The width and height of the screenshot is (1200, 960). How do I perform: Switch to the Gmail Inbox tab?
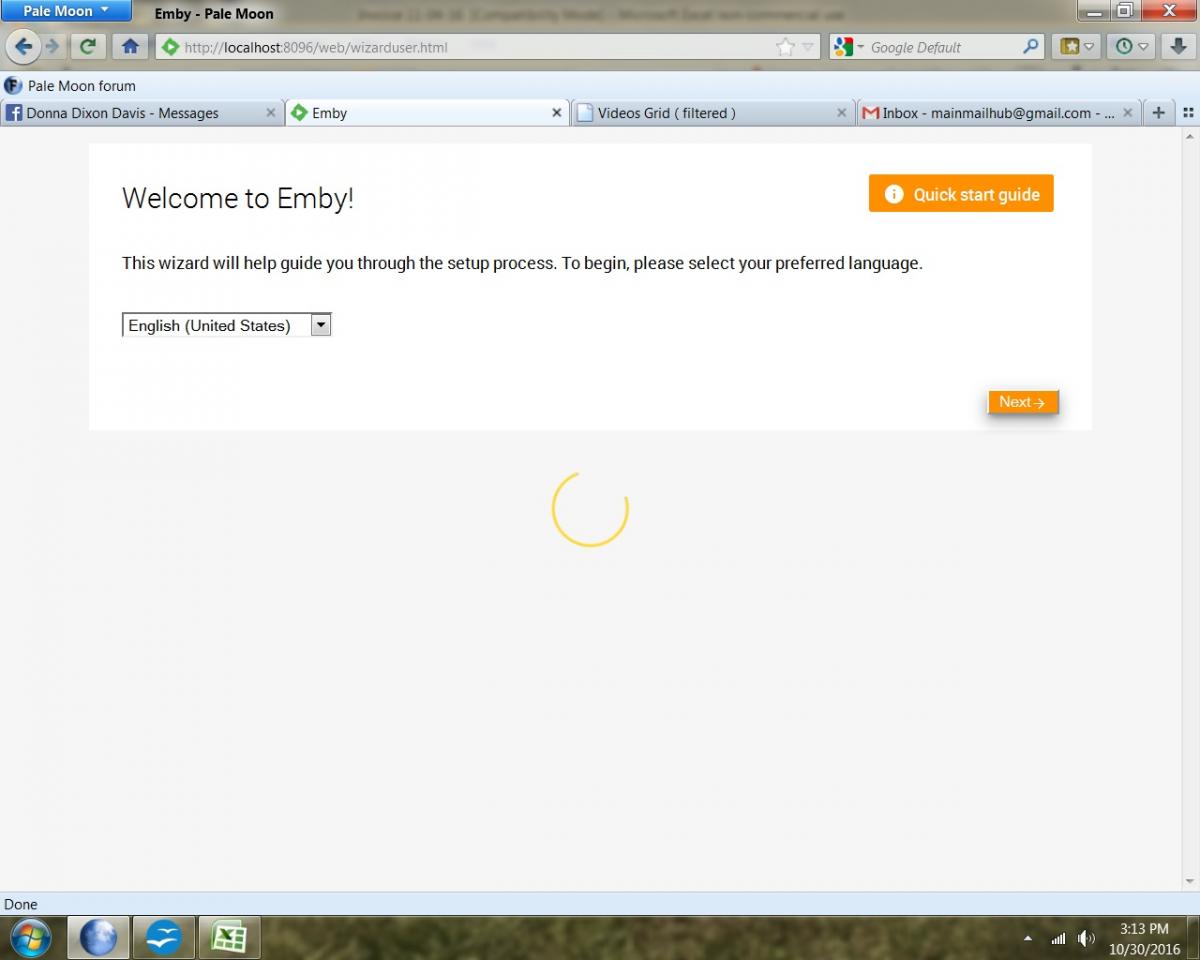998,113
